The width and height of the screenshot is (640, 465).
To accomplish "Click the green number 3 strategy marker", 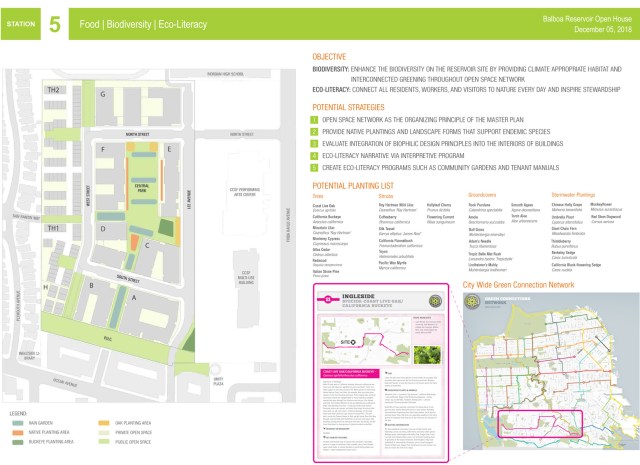I will pyautogui.click(x=314, y=144).
